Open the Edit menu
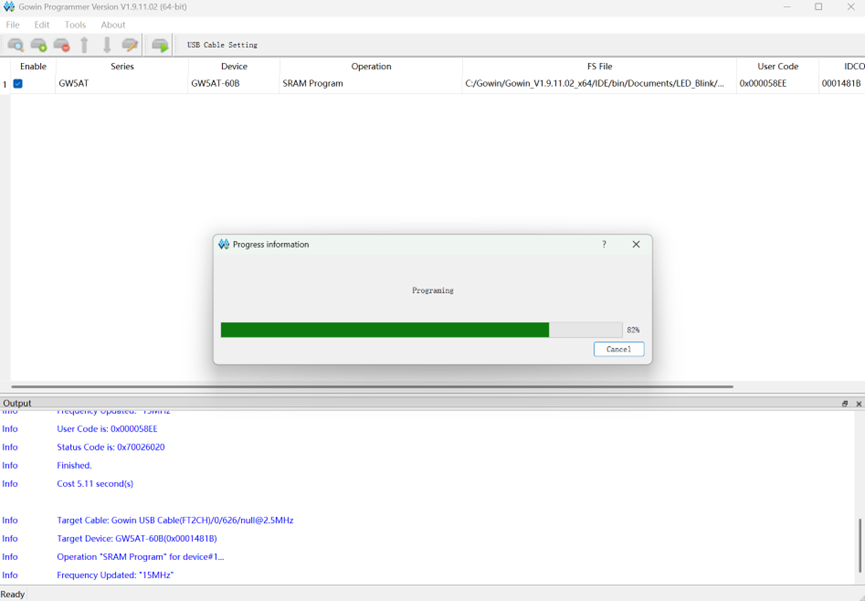Image resolution: width=865 pixels, height=601 pixels. [42, 25]
